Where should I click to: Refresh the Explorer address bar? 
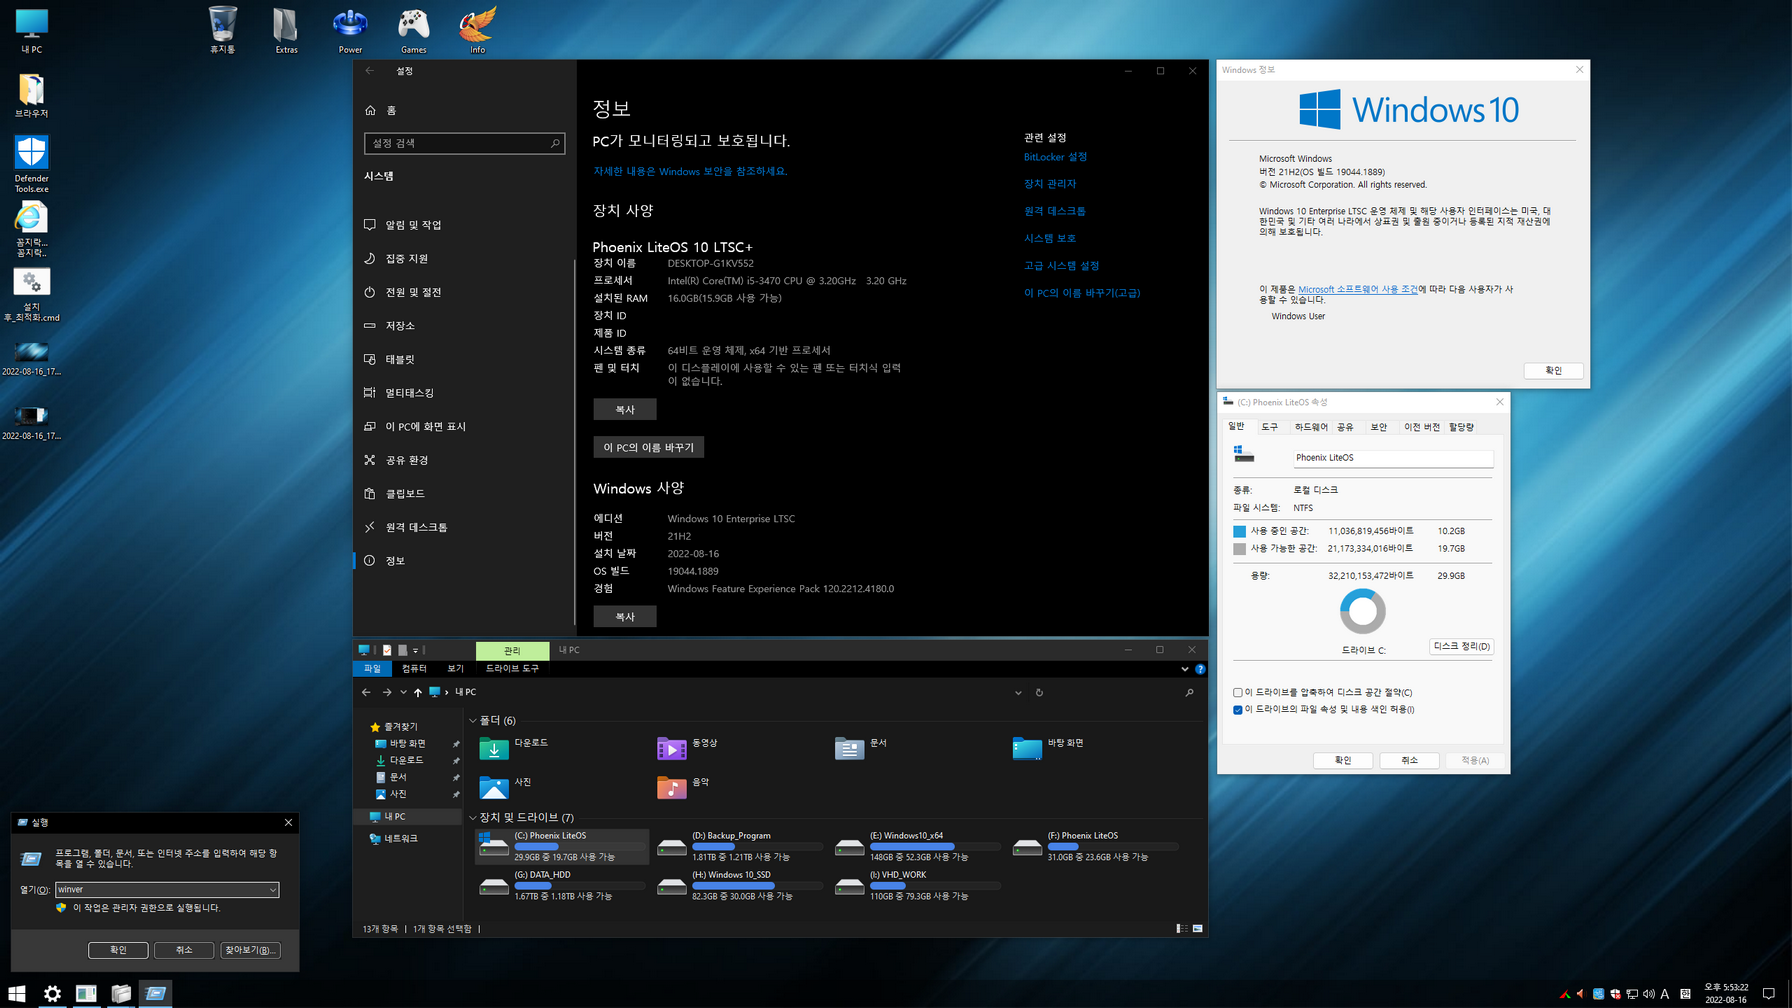[x=1039, y=692]
